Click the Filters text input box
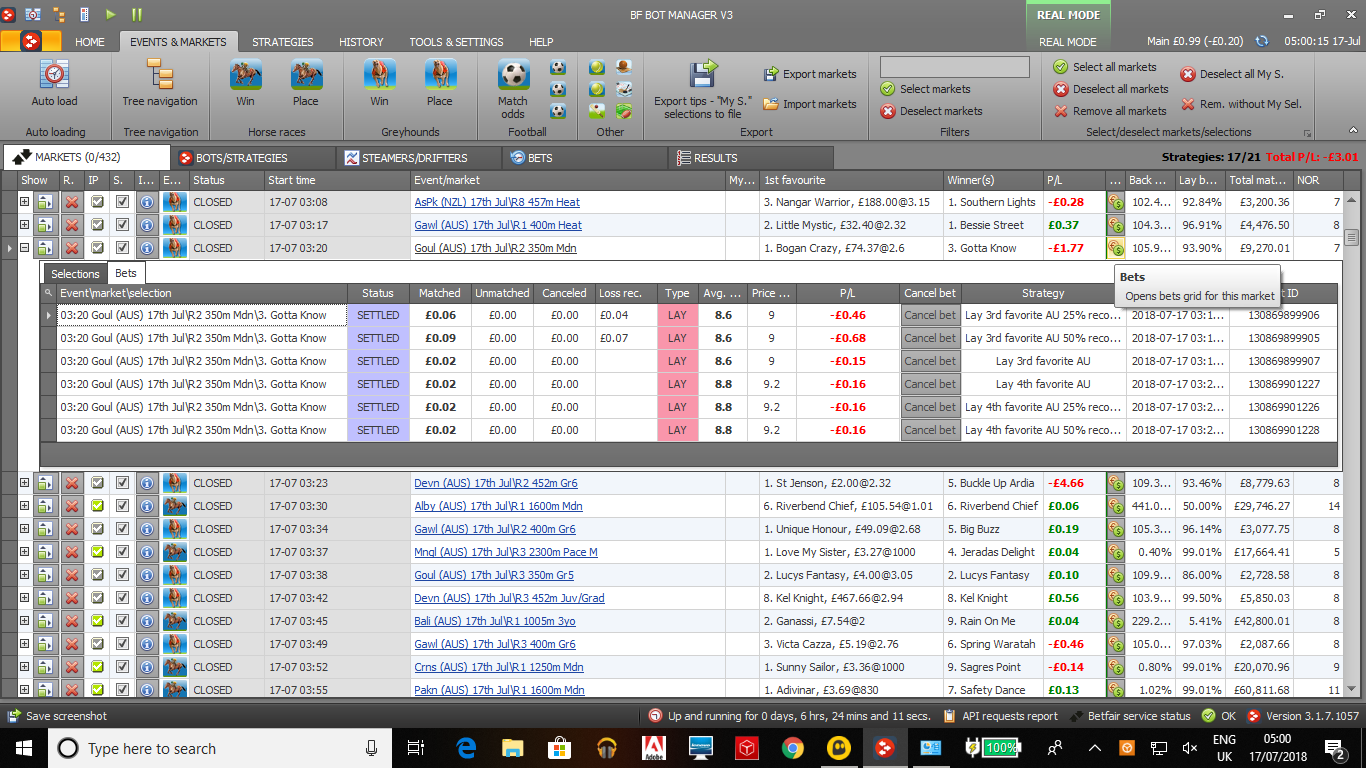 pos(954,67)
